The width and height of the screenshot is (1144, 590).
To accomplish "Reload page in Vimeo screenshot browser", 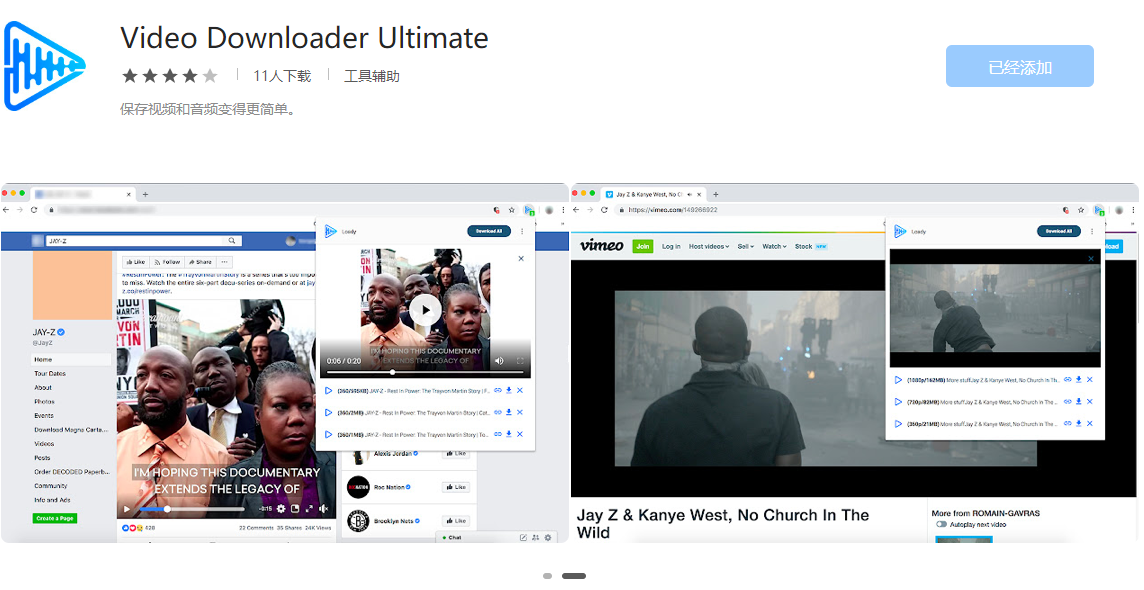I will [x=604, y=210].
